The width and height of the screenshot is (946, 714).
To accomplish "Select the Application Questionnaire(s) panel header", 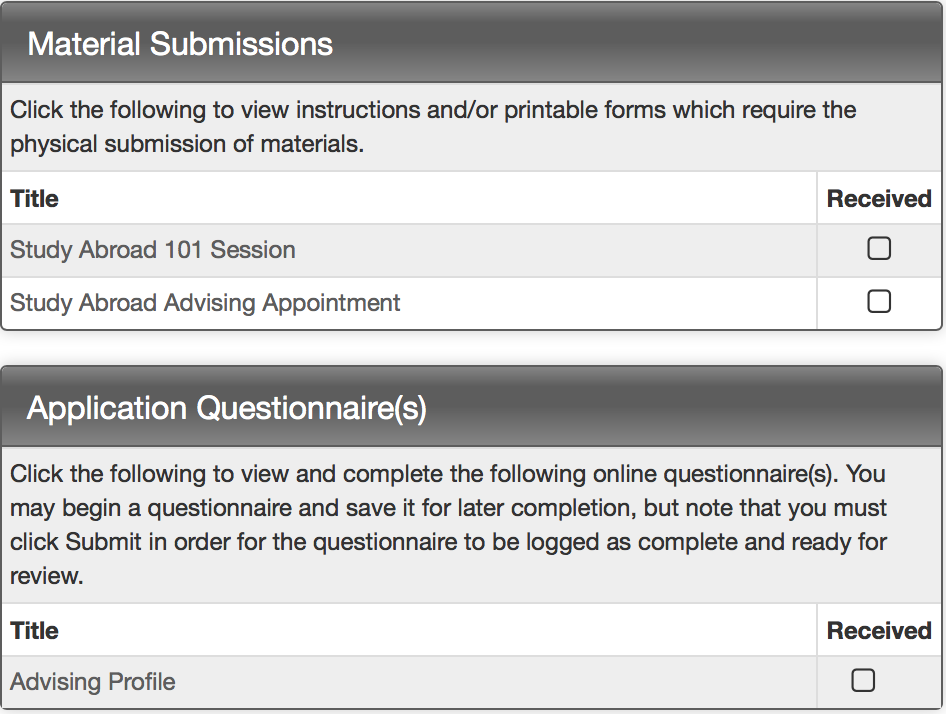I will [226, 408].
